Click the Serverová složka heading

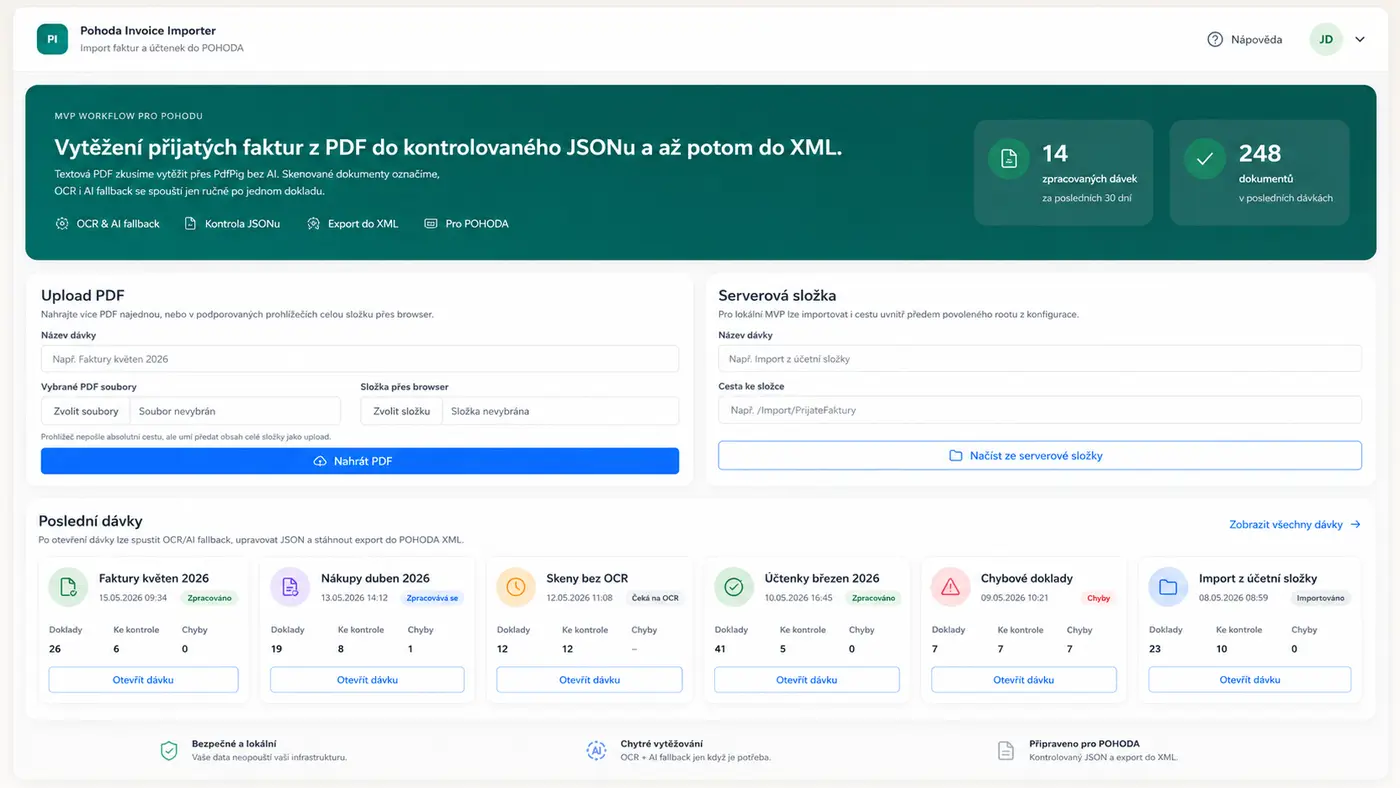(777, 296)
